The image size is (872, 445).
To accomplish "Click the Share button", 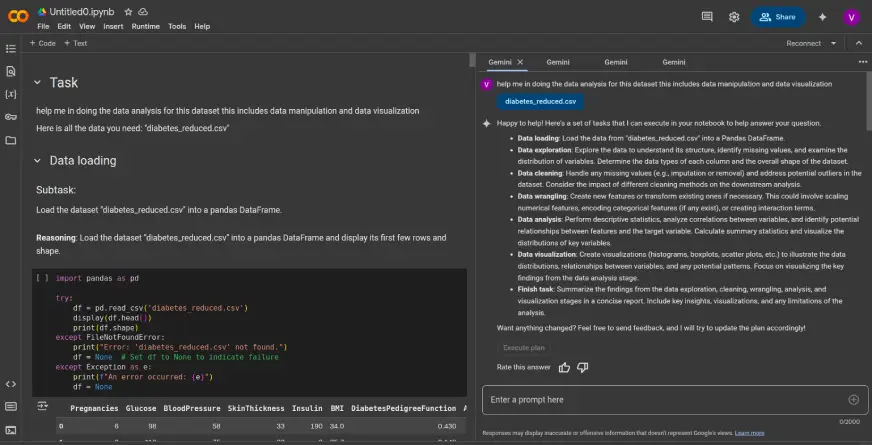I will coord(778,17).
